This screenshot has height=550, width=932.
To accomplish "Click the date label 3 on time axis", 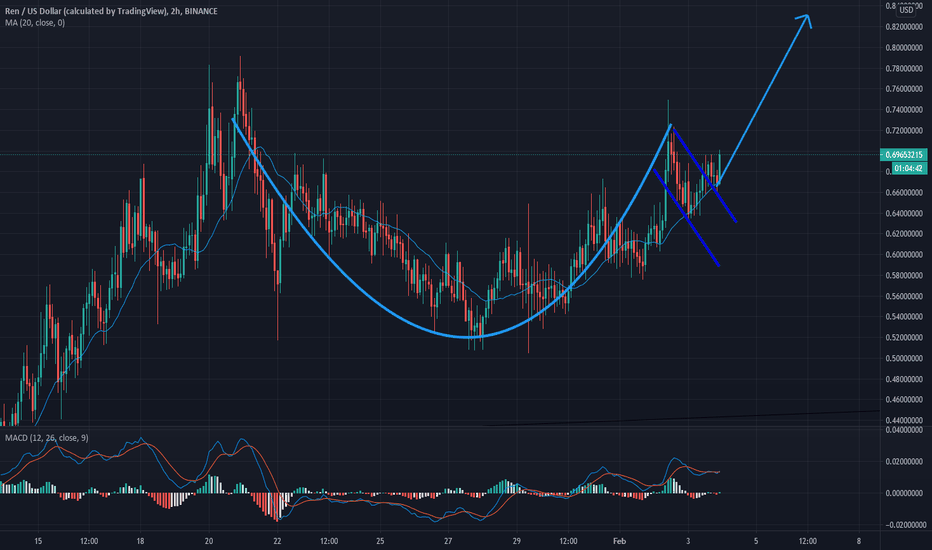I will click(688, 541).
